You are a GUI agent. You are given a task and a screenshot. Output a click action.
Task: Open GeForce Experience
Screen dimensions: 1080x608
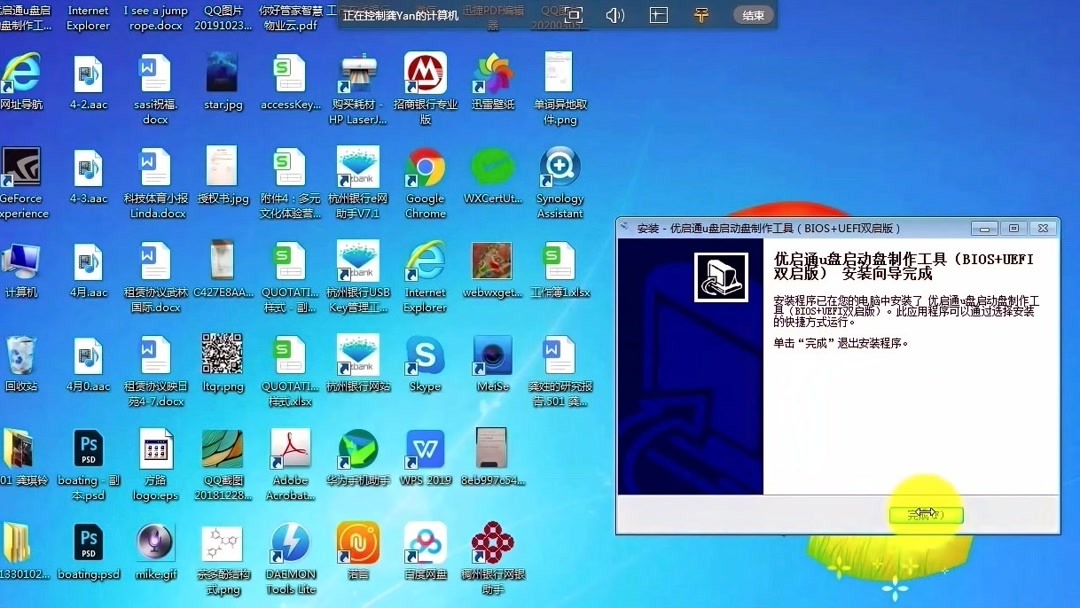(x=22, y=165)
